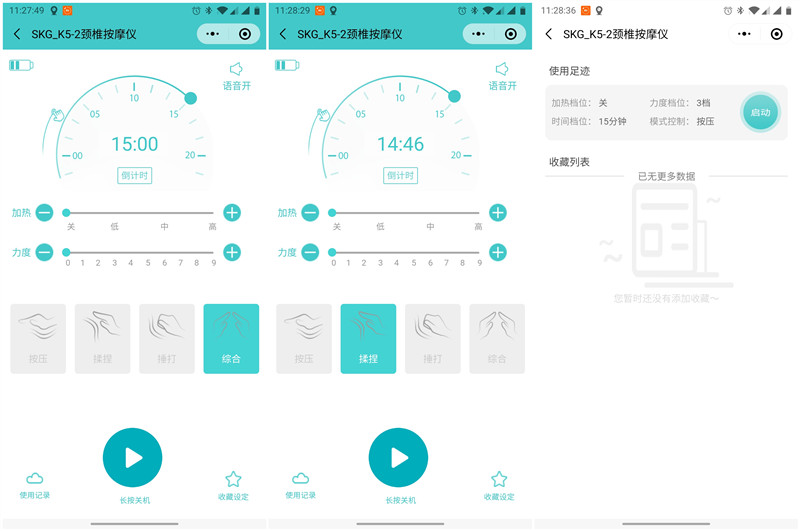This screenshot has width=800, height=531.
Task: Click the 已无更多数据 text
Action: 666,176
